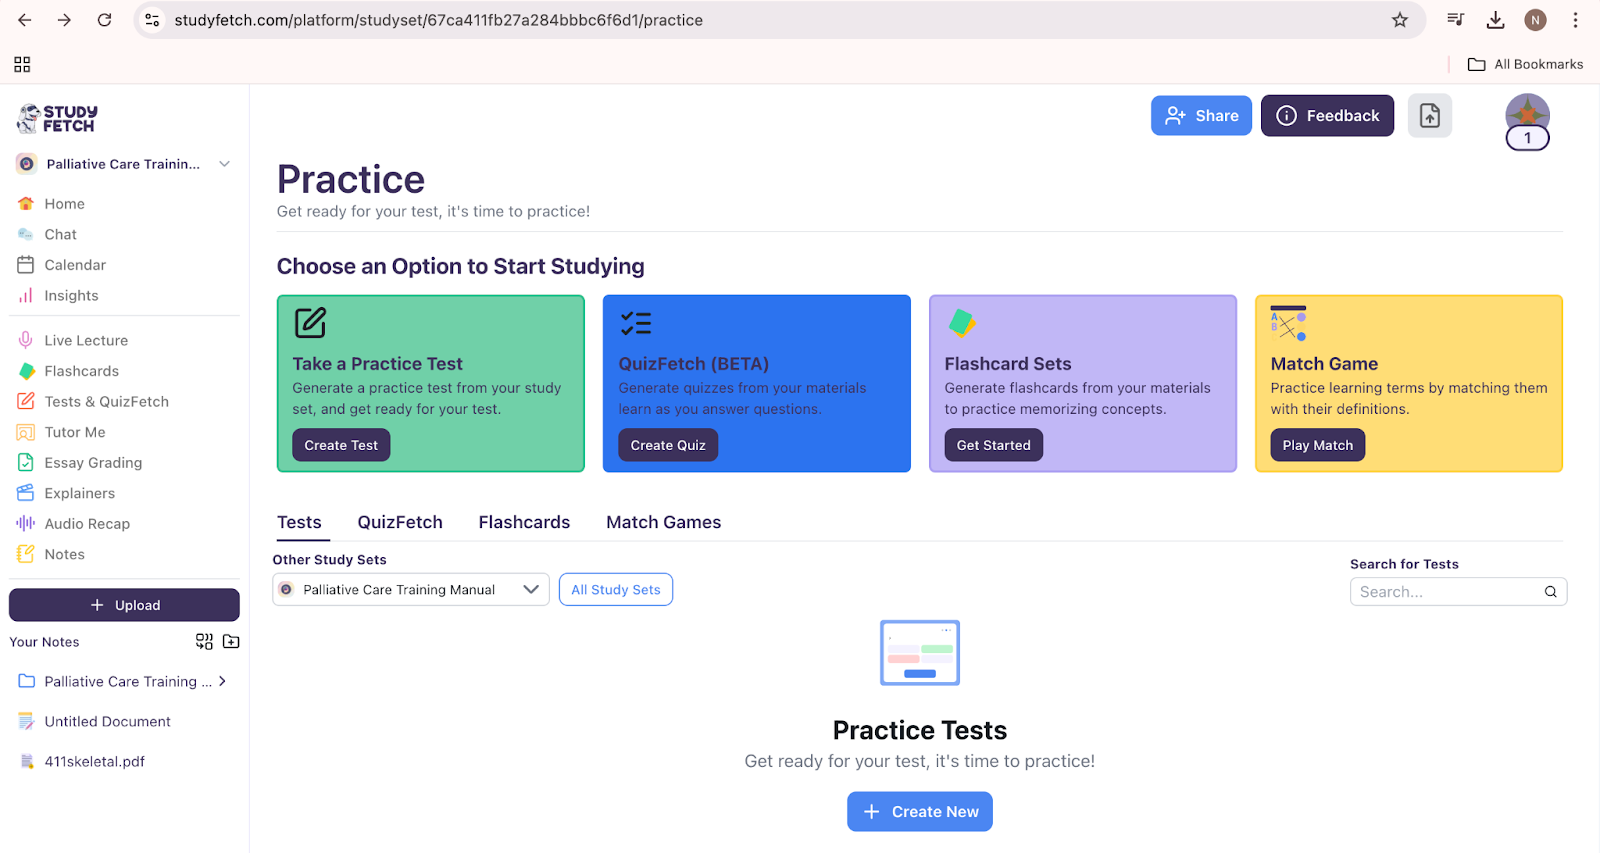Switch to the Flashcards tab

(524, 522)
